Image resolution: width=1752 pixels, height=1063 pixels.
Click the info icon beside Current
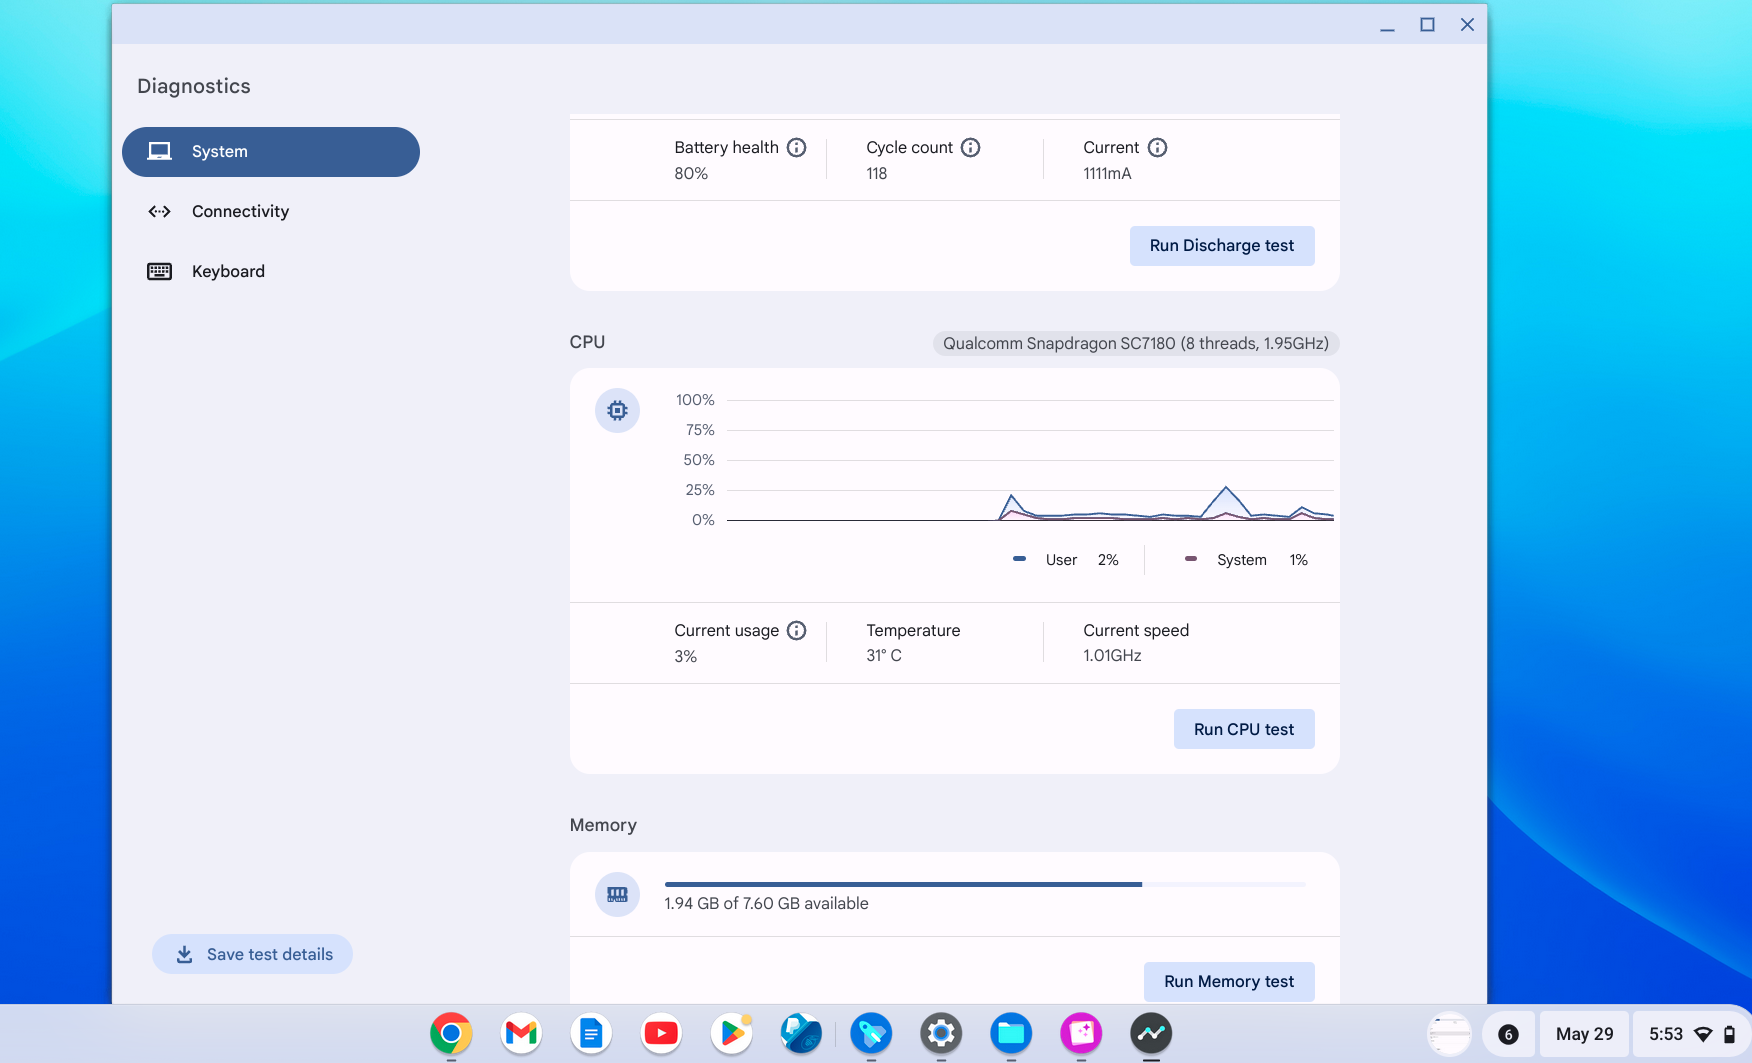(x=1157, y=148)
